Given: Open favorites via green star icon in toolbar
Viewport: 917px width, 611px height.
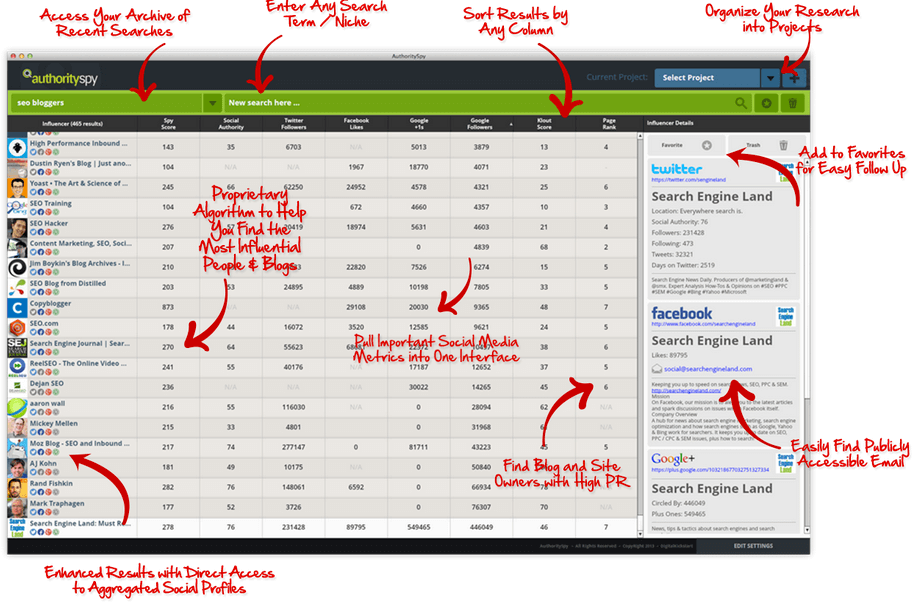Looking at the screenshot, I should point(766,103).
